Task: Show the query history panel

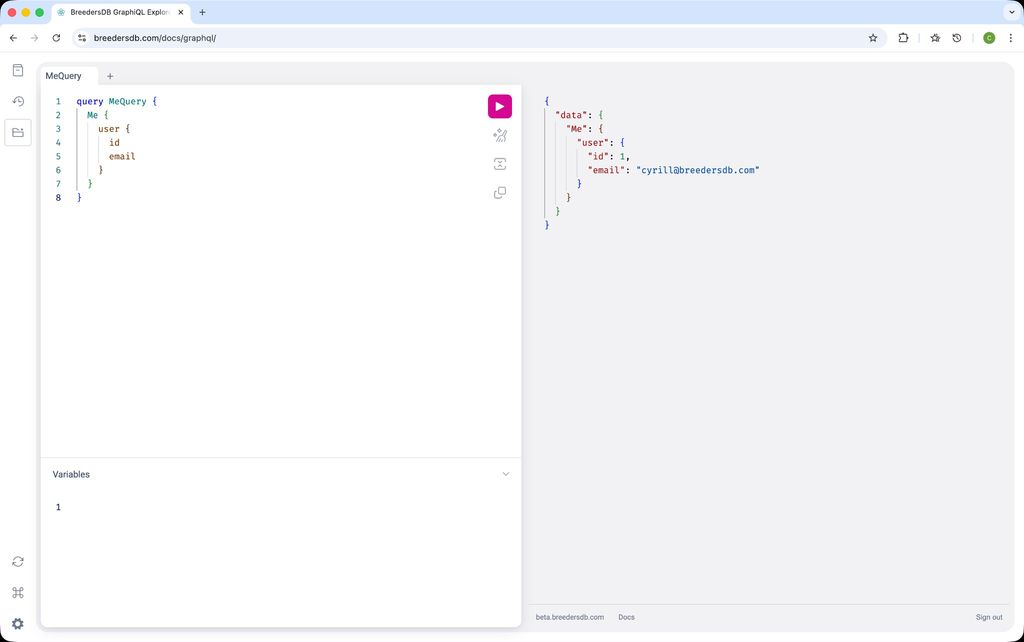Action: coord(17,101)
